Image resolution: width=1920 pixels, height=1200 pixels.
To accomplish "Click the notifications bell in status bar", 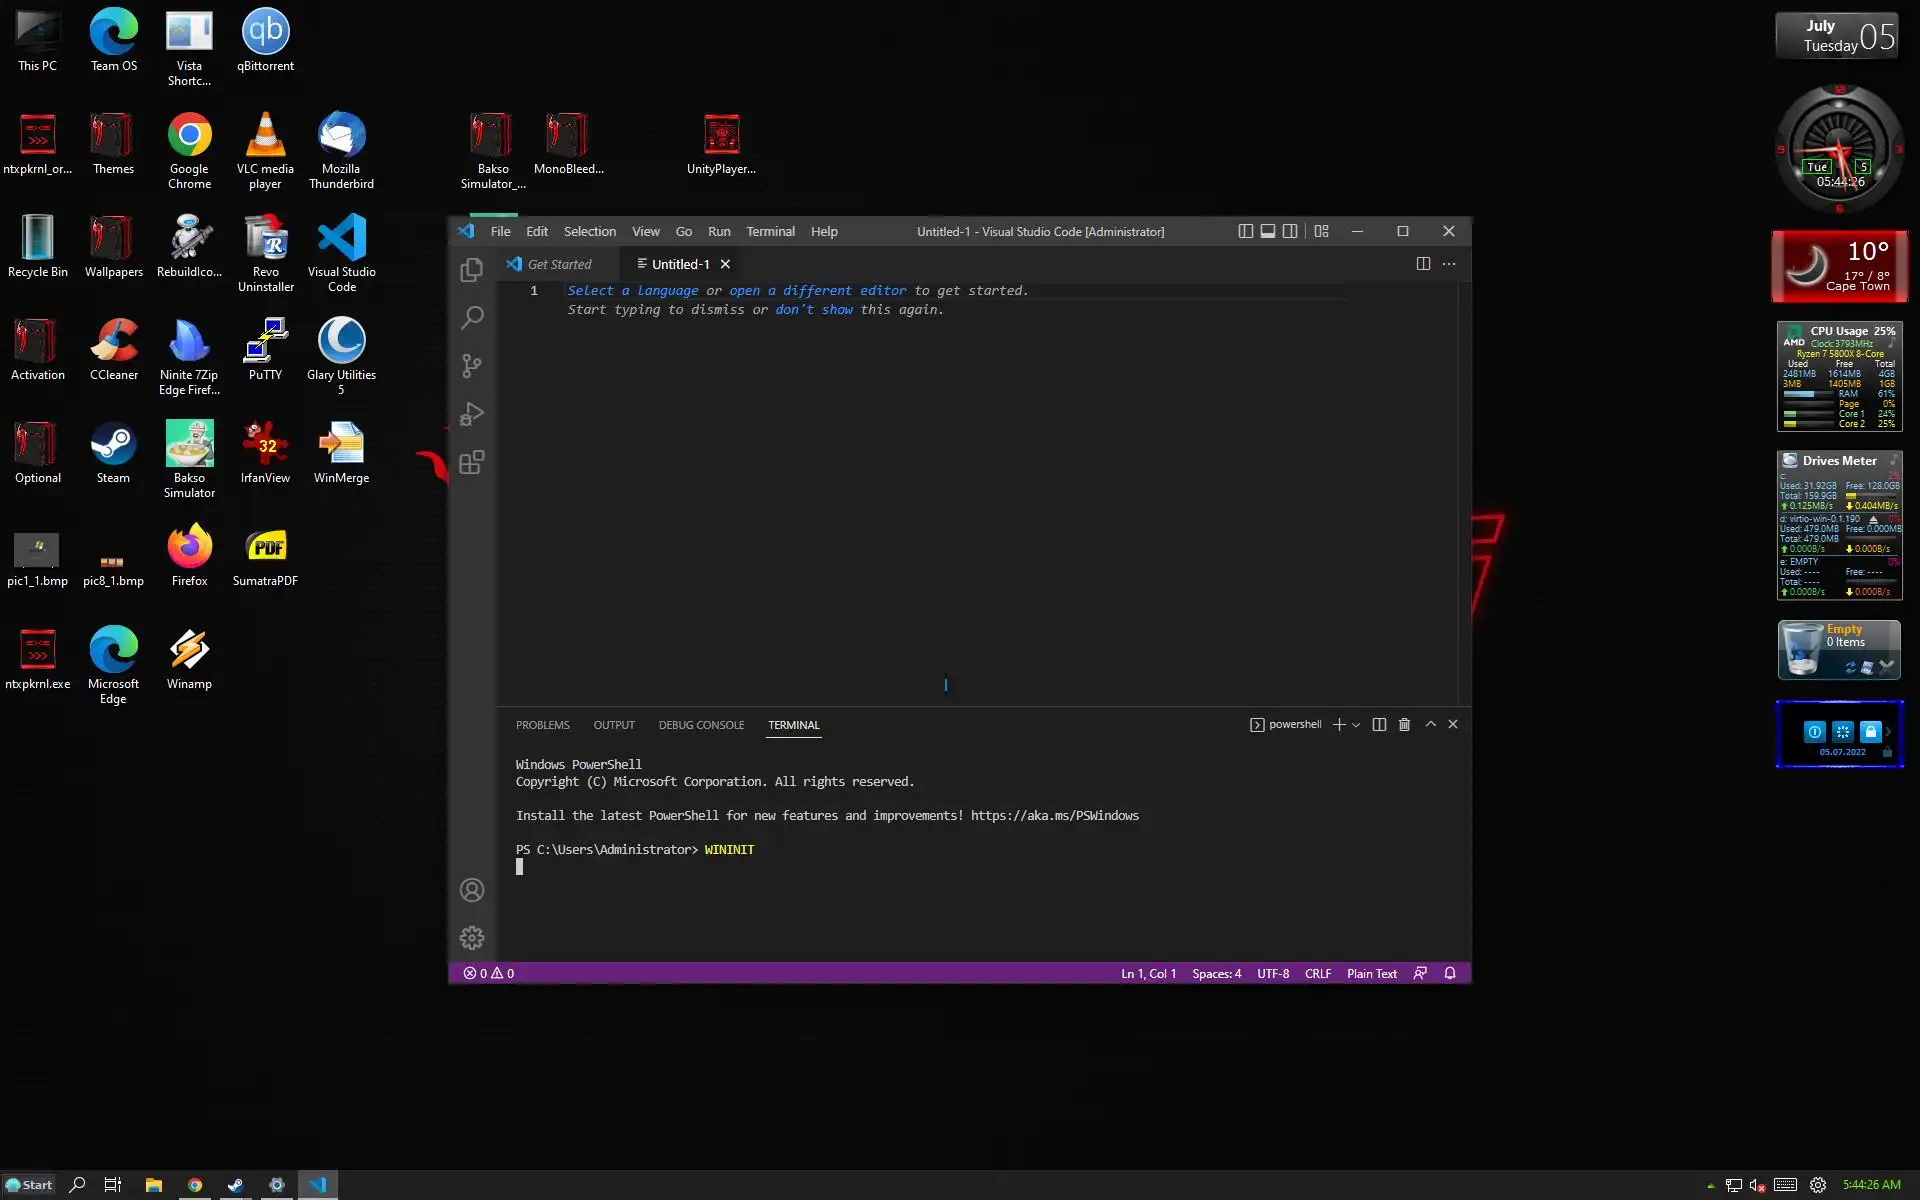I will click(1450, 973).
